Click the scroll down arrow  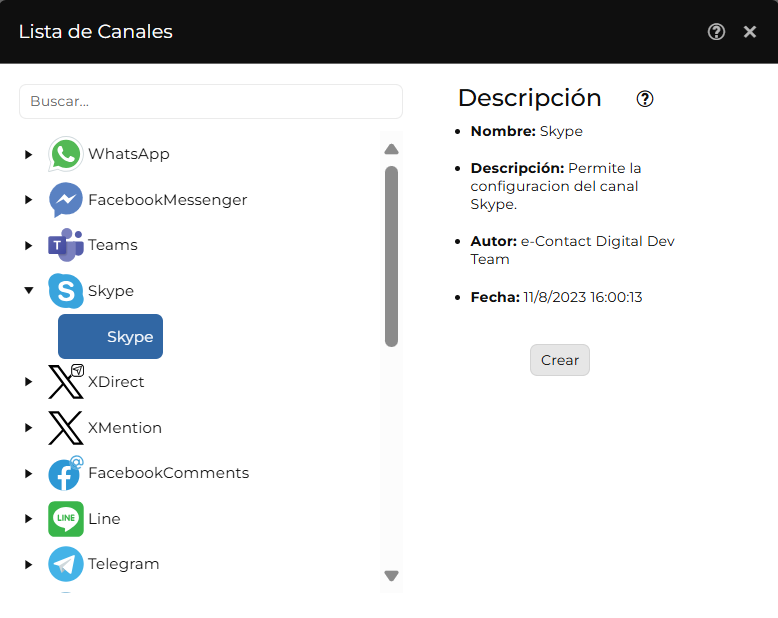(391, 576)
